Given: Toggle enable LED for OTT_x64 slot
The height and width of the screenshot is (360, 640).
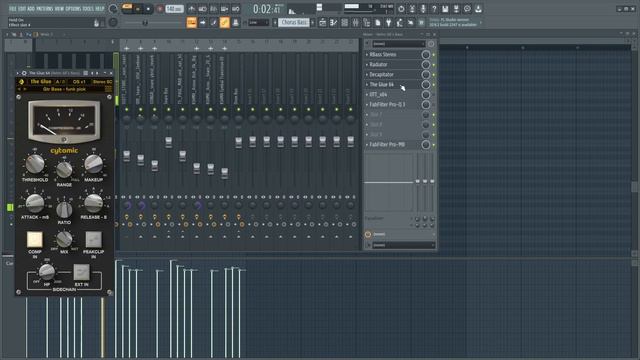Looking at the screenshot, I should tap(434, 95).
